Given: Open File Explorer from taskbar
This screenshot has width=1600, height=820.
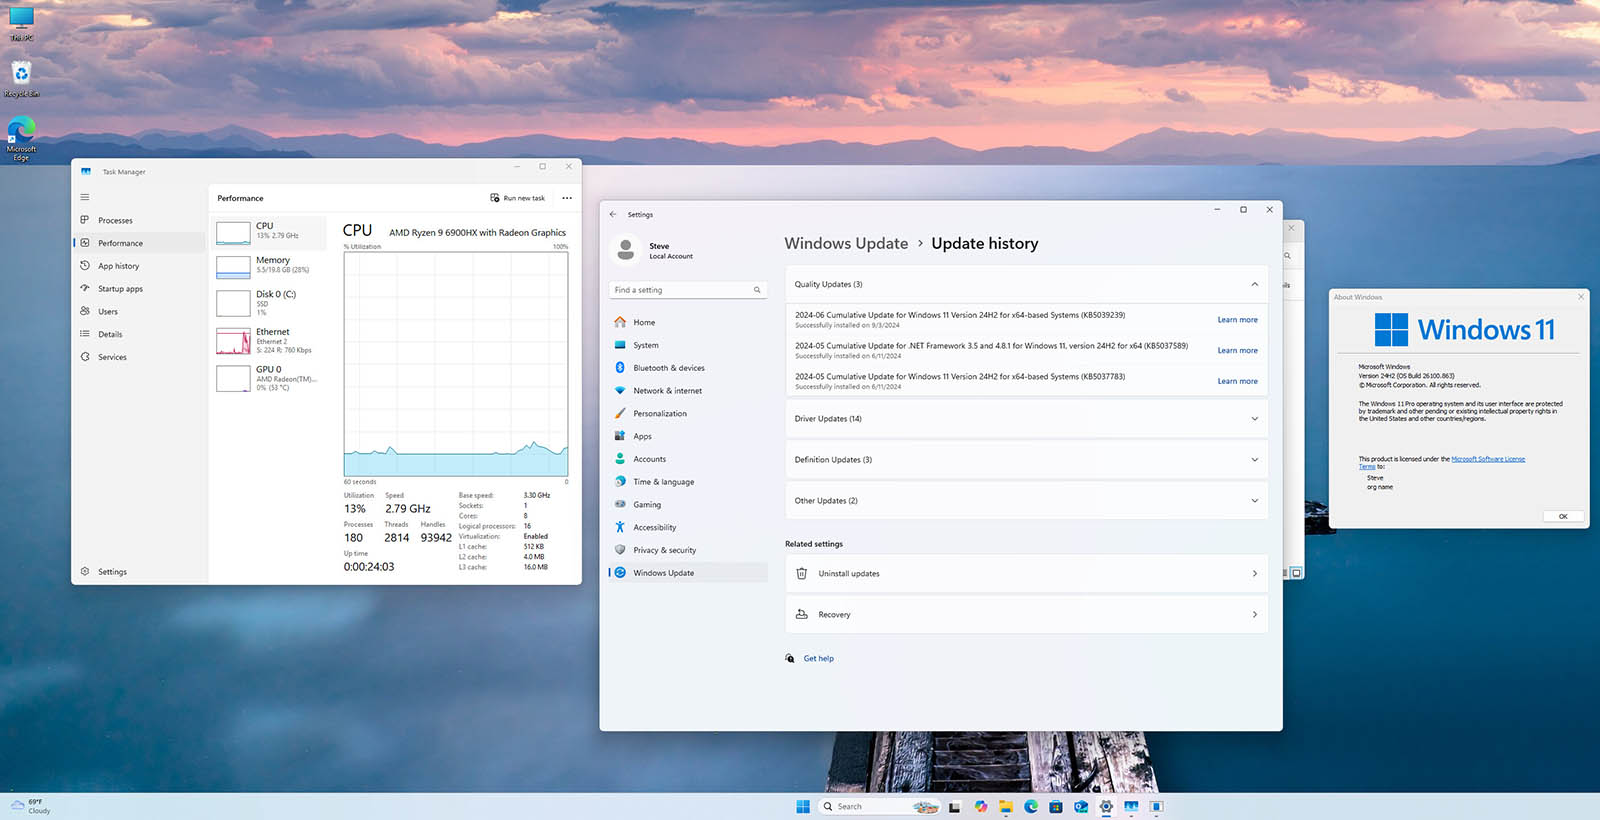Looking at the screenshot, I should pyautogui.click(x=1006, y=807).
